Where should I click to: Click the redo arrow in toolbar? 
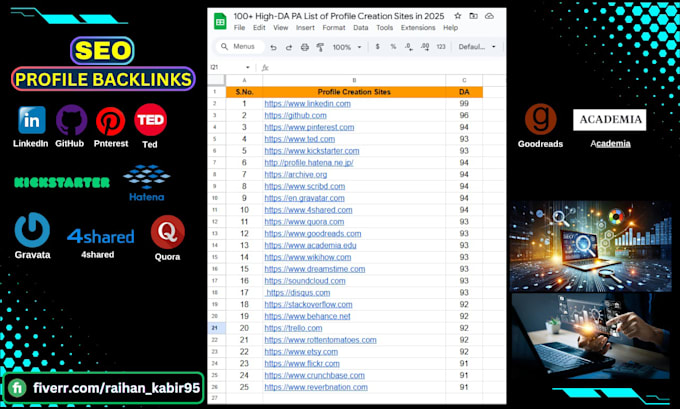click(289, 47)
